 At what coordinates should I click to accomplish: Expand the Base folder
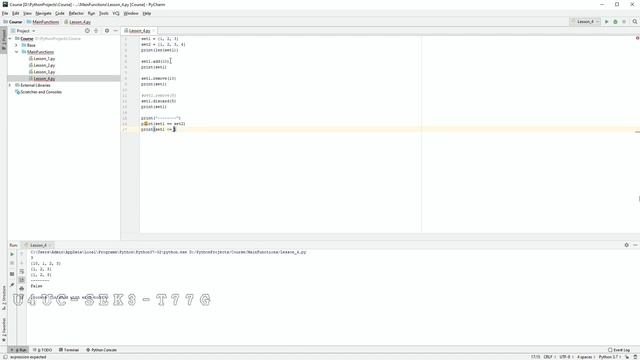(x=16, y=45)
